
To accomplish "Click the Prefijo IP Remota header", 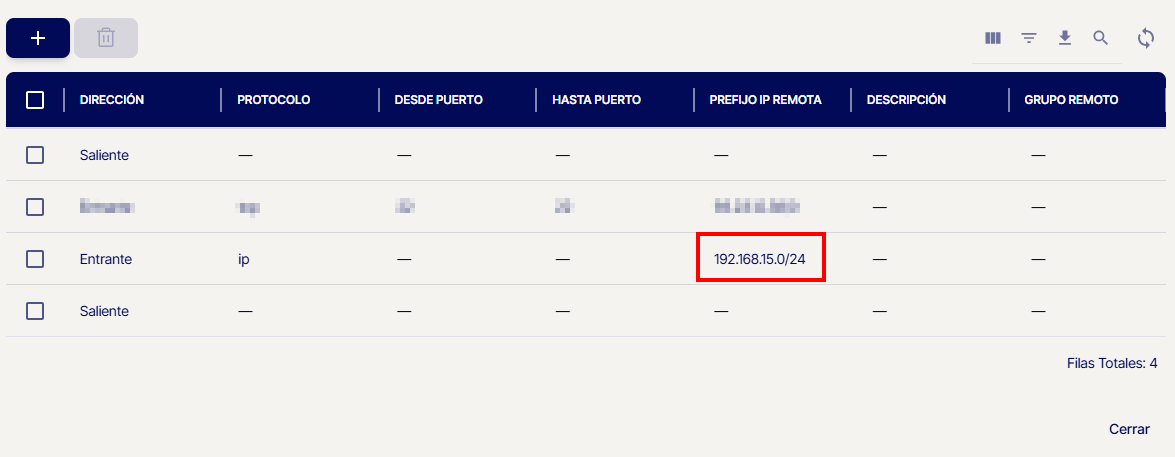I will 765,100.
